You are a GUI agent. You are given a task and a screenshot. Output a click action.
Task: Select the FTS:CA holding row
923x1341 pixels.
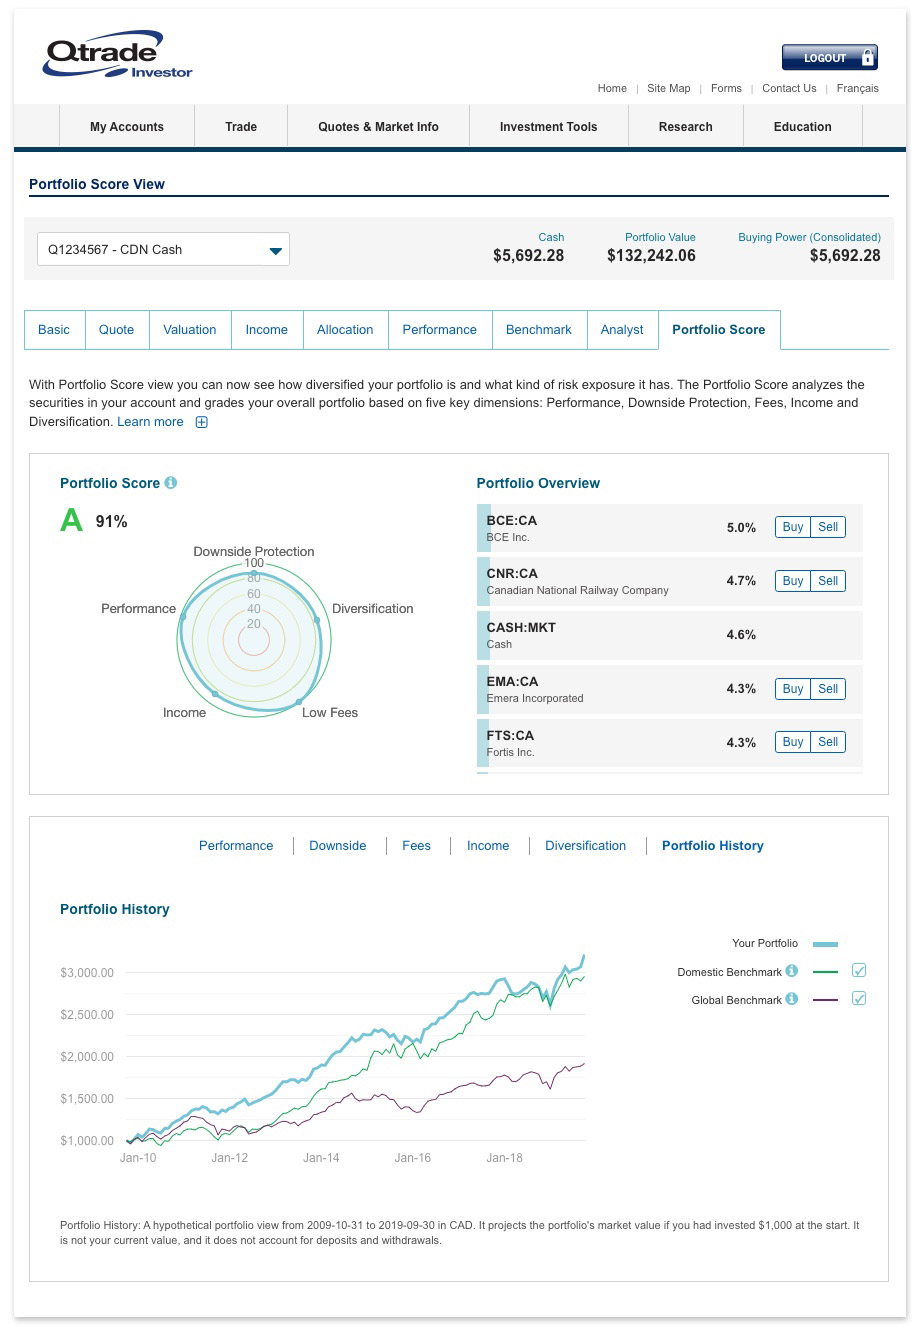click(x=670, y=743)
